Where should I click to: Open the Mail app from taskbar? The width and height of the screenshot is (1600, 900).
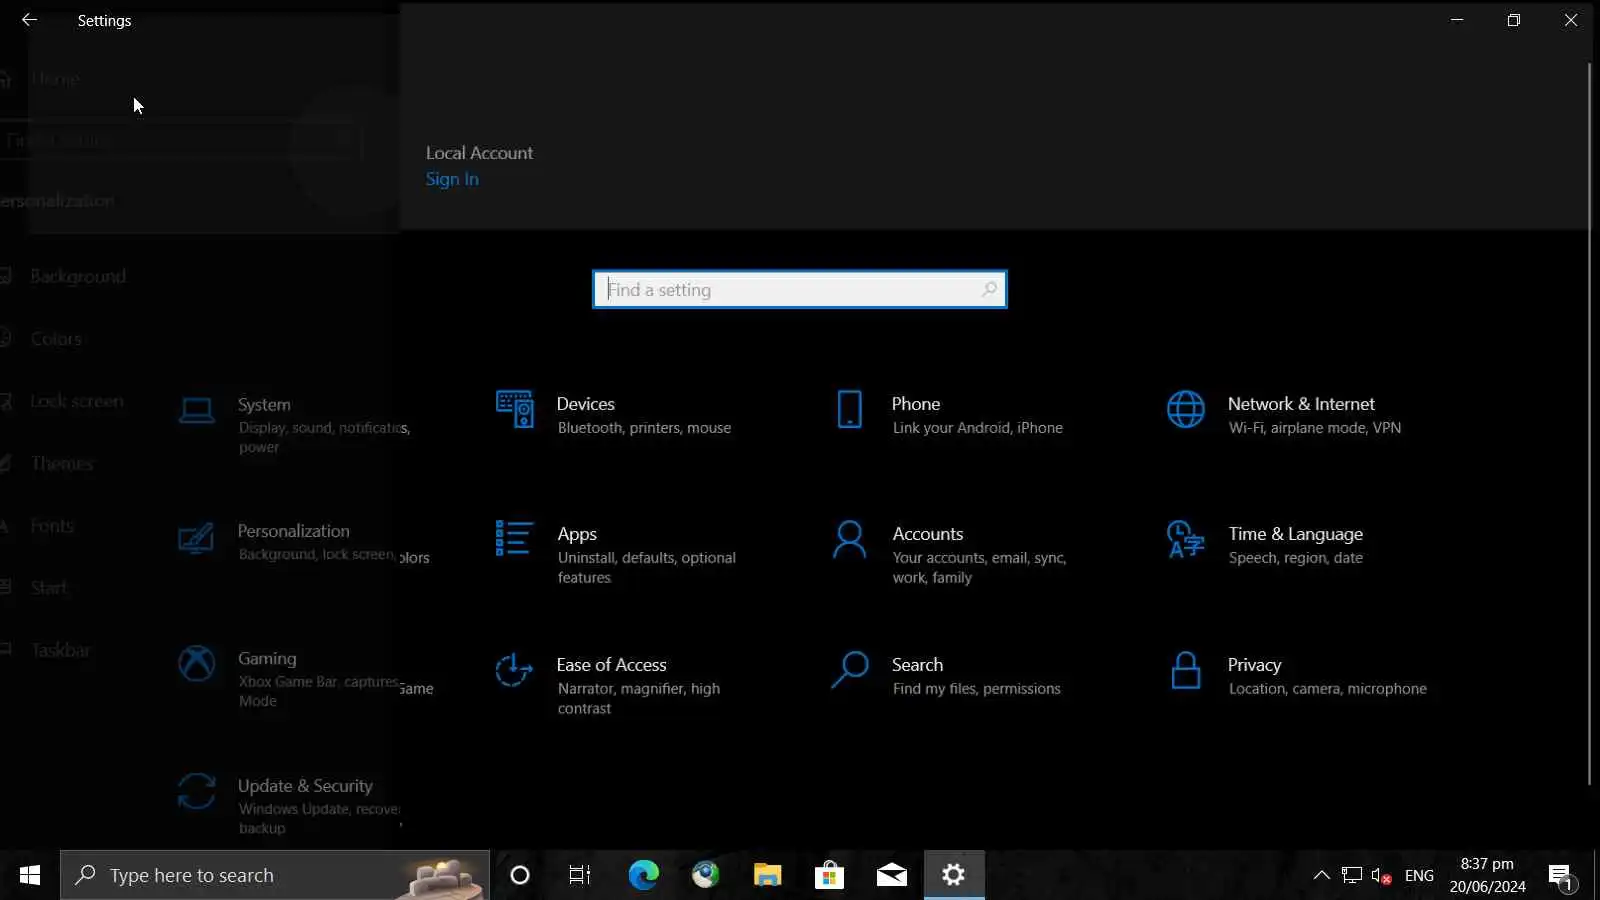click(x=891, y=875)
